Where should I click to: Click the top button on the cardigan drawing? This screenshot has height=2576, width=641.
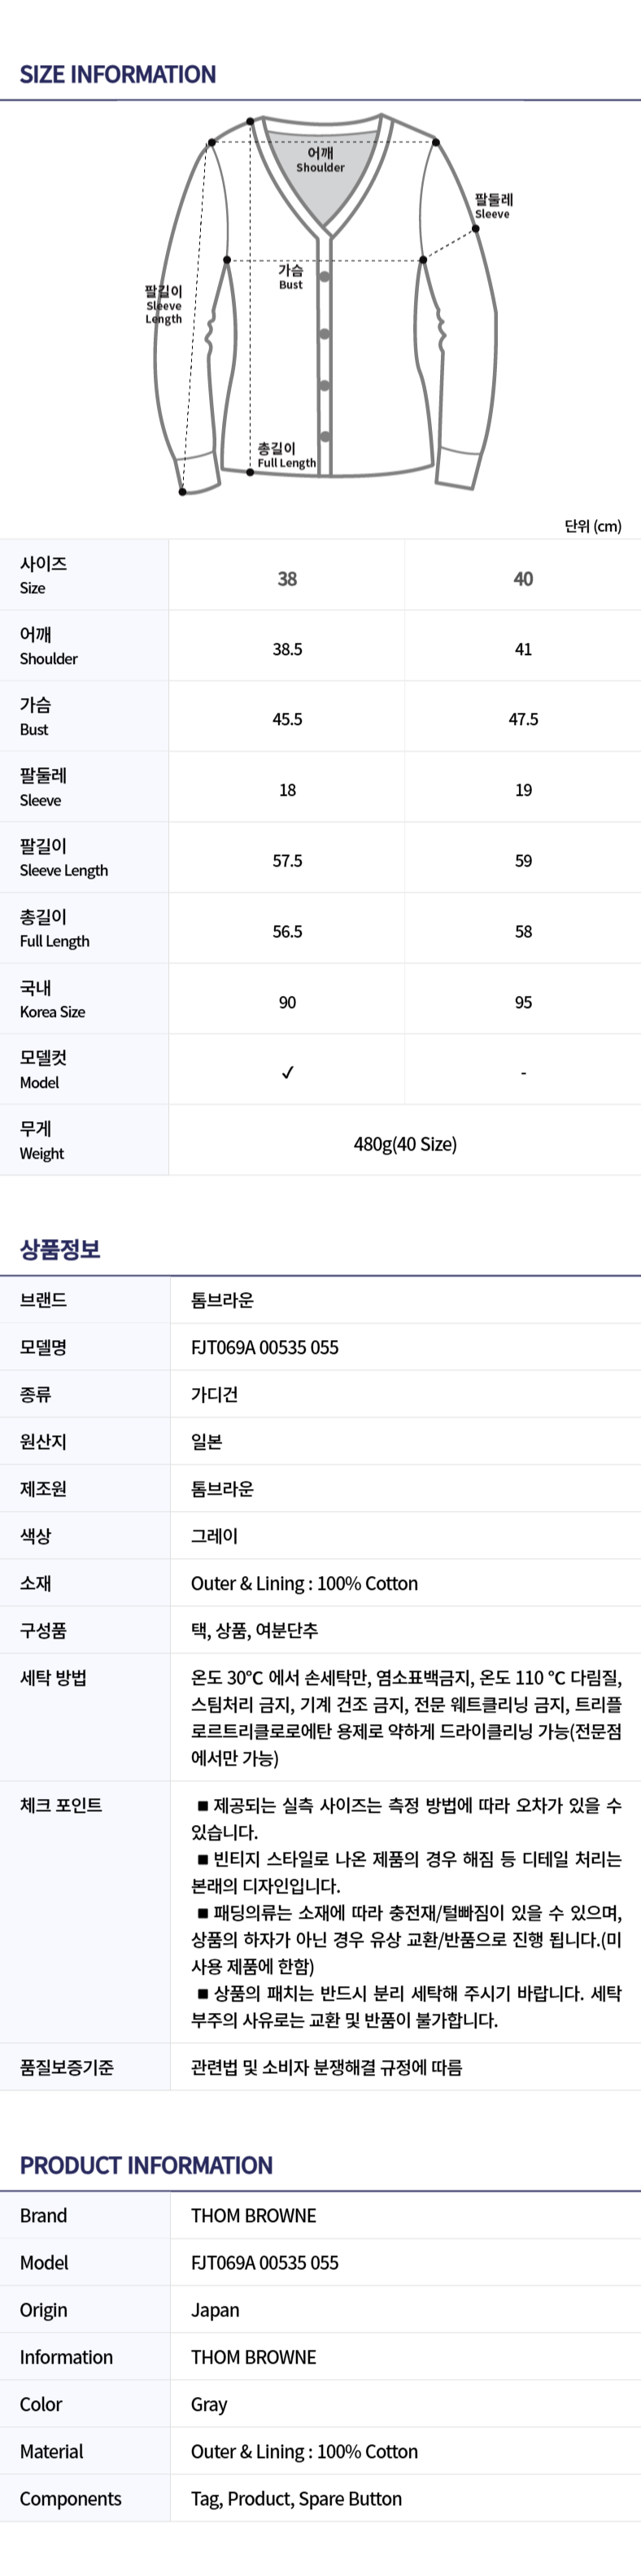pos(325,277)
